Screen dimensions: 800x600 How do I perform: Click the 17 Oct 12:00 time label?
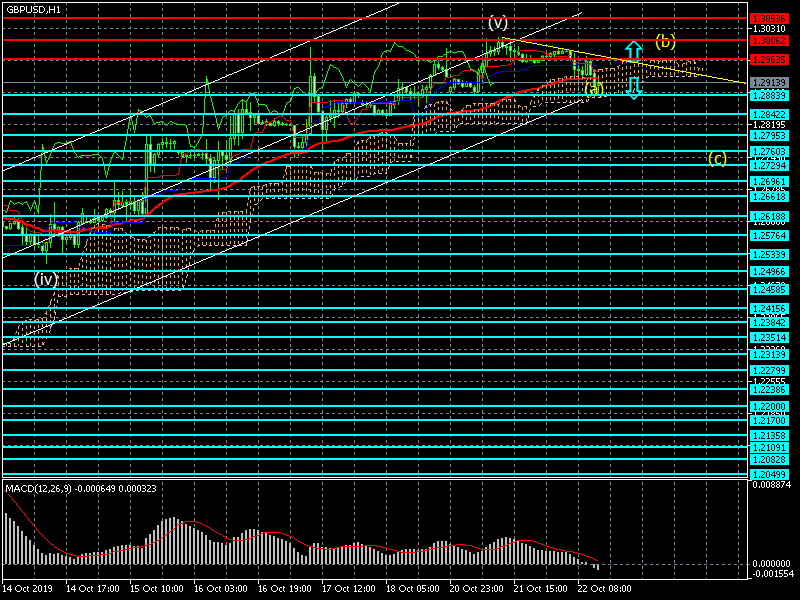[x=348, y=589]
